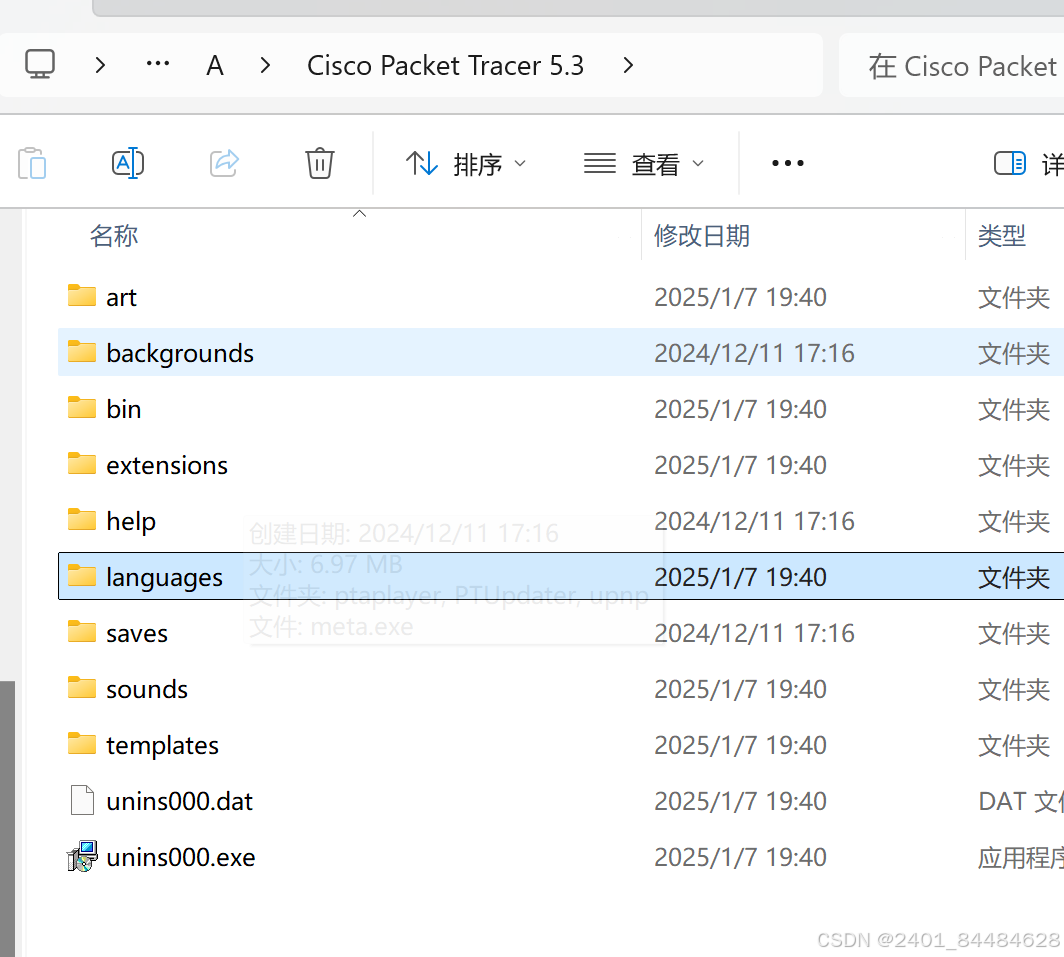Select the bin folder
This screenshot has height=957, width=1064.
560,409
